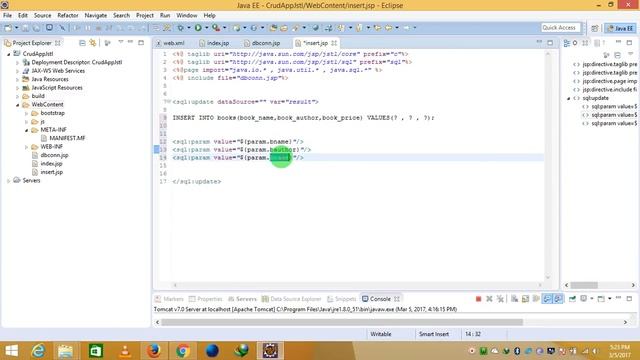Click the green Run button in toolbar
This screenshot has height=360, width=640.
198,28
